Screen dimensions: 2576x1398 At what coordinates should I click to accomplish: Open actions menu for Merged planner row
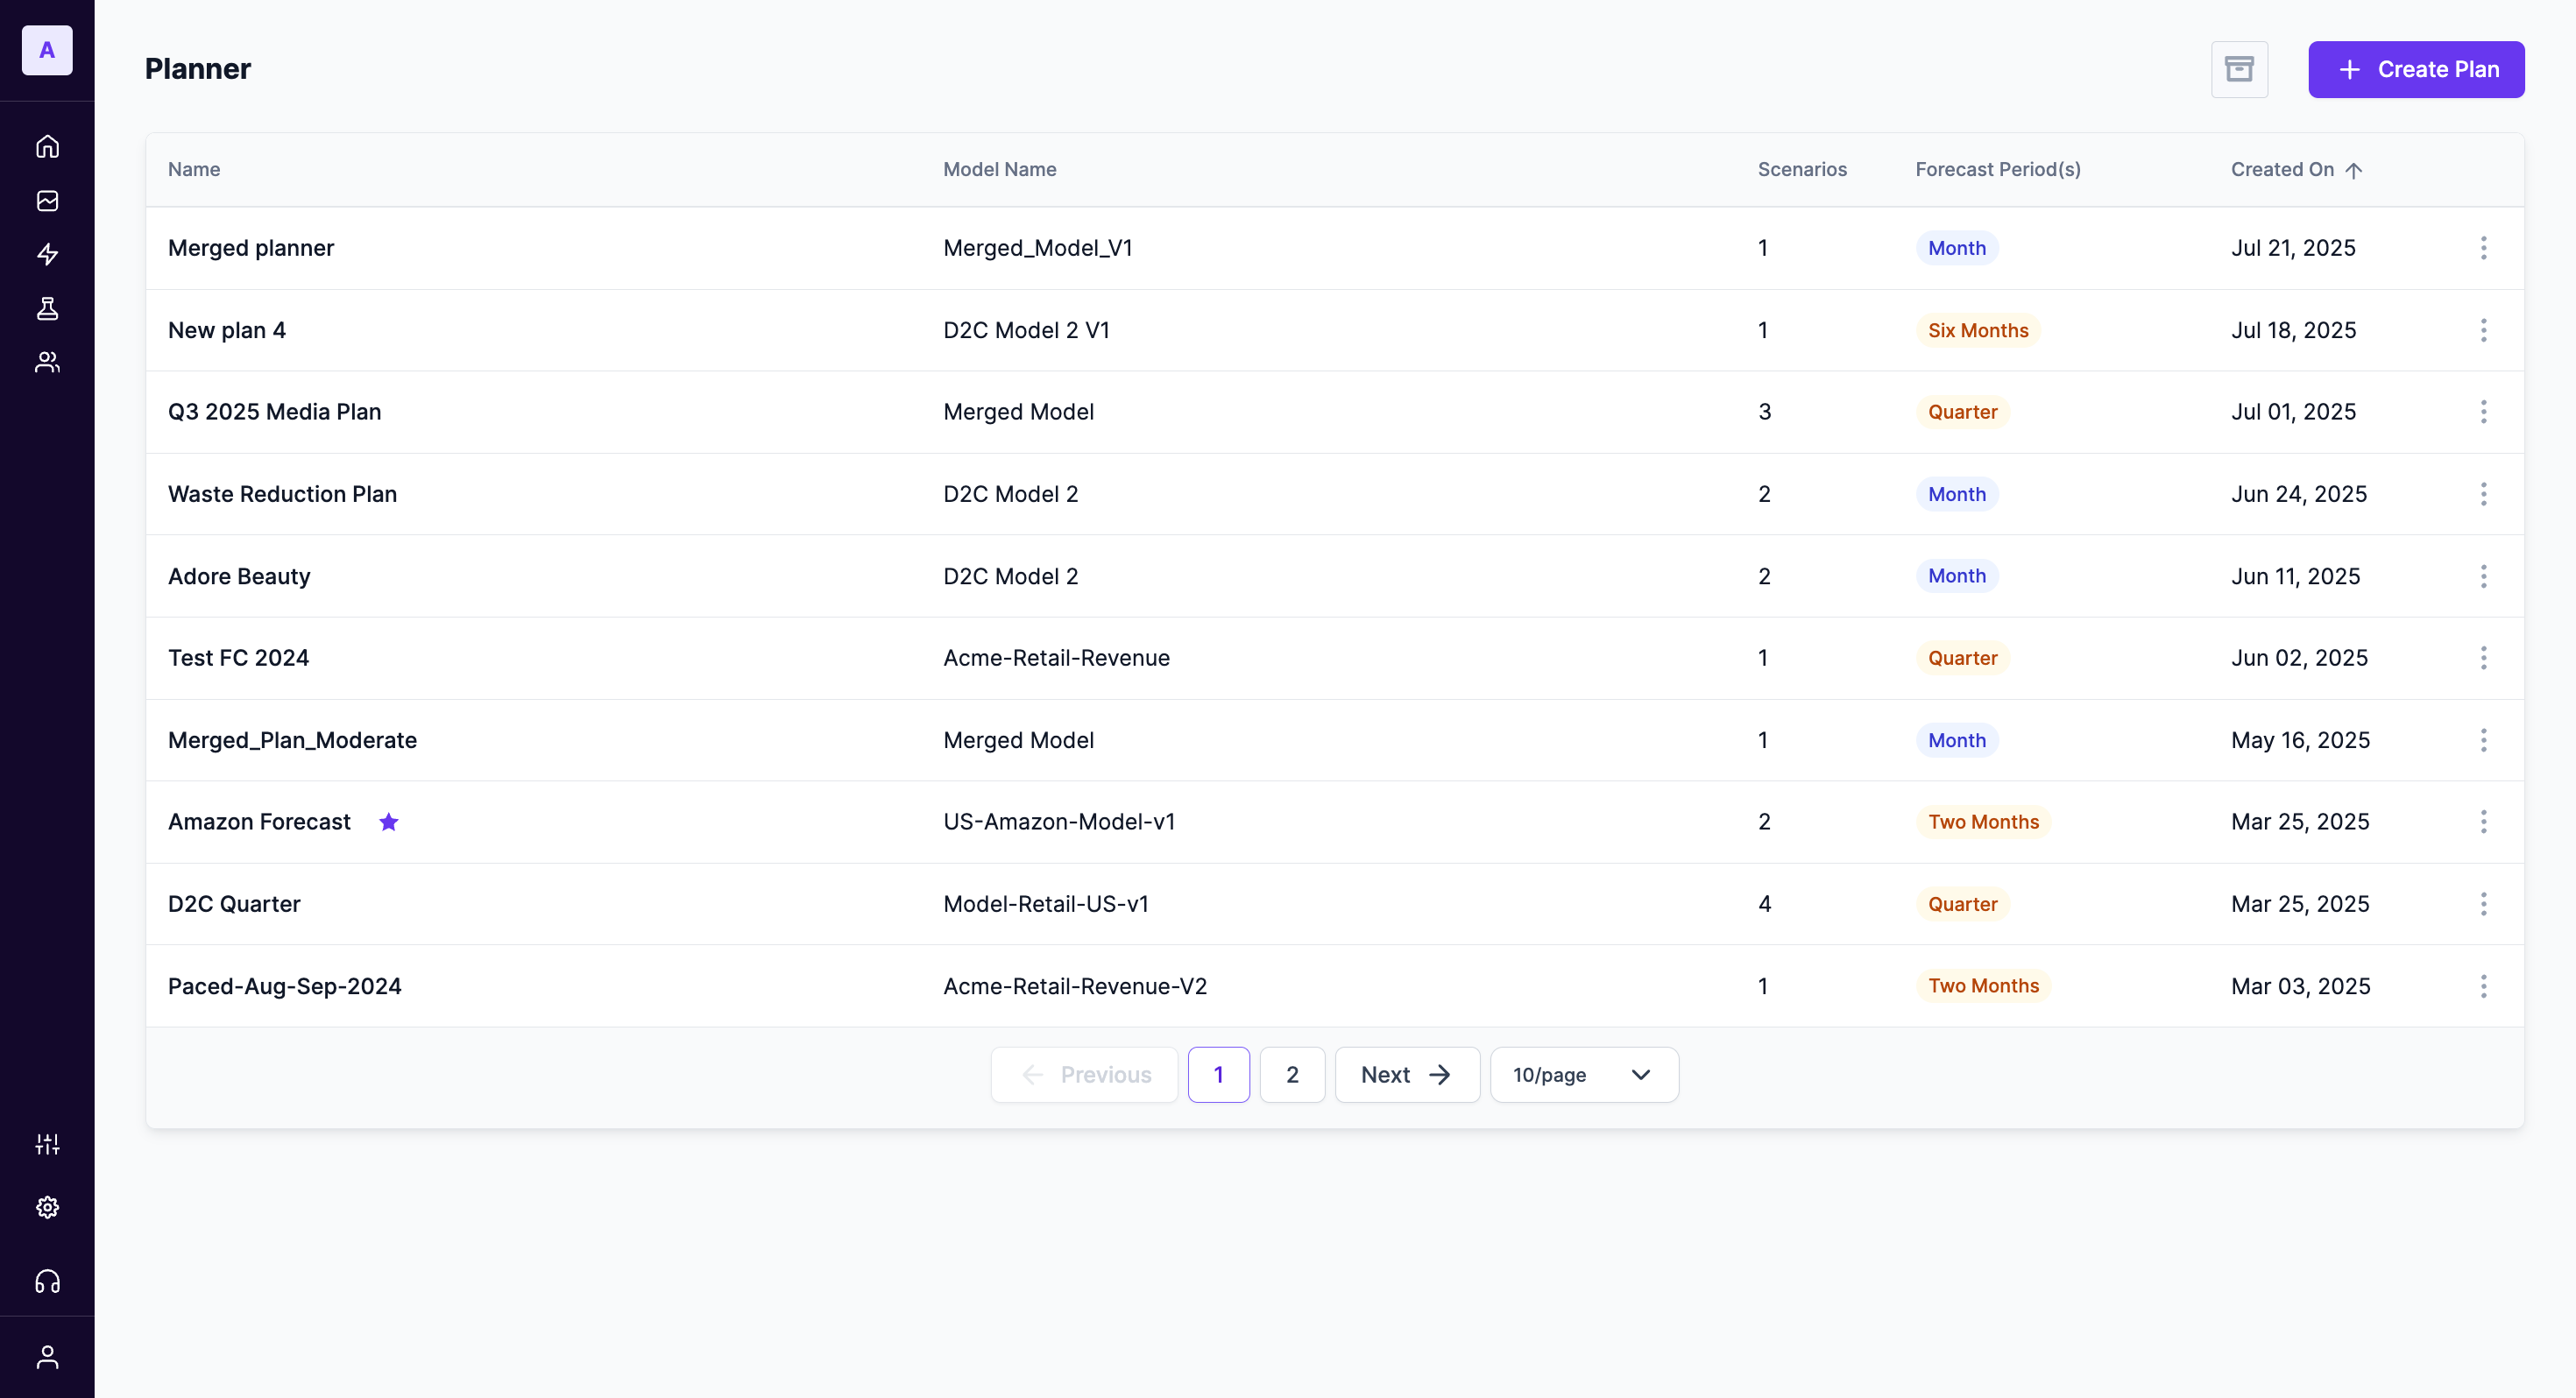[x=2483, y=248]
